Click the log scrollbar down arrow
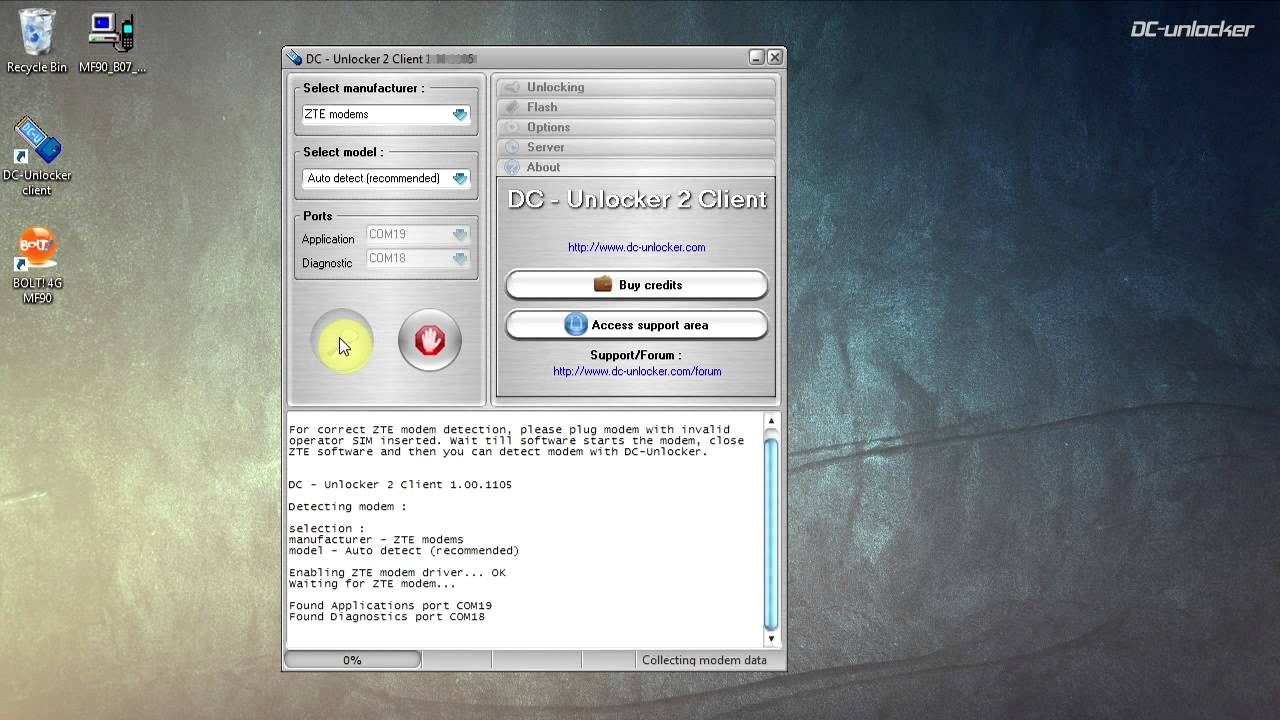This screenshot has height=720, width=1280. click(x=770, y=638)
